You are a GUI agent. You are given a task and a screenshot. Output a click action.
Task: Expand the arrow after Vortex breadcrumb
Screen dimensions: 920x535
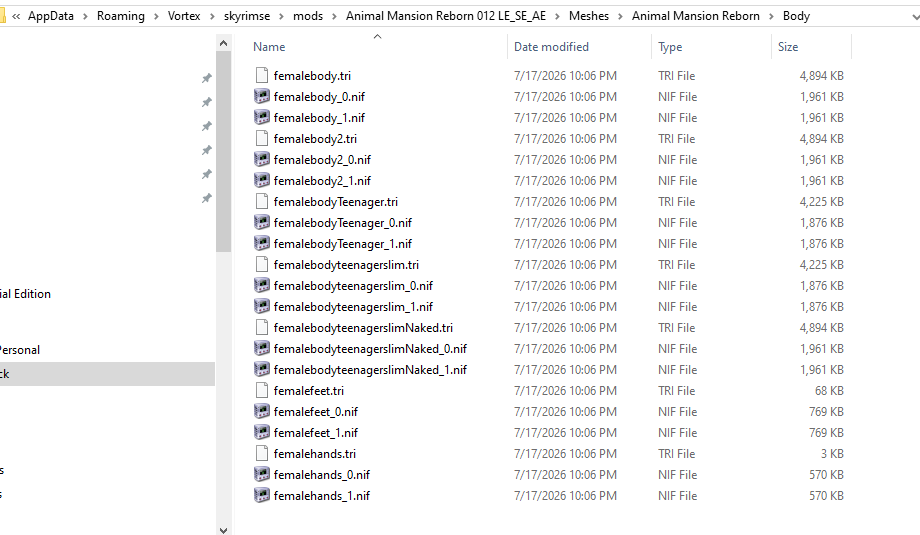point(212,16)
